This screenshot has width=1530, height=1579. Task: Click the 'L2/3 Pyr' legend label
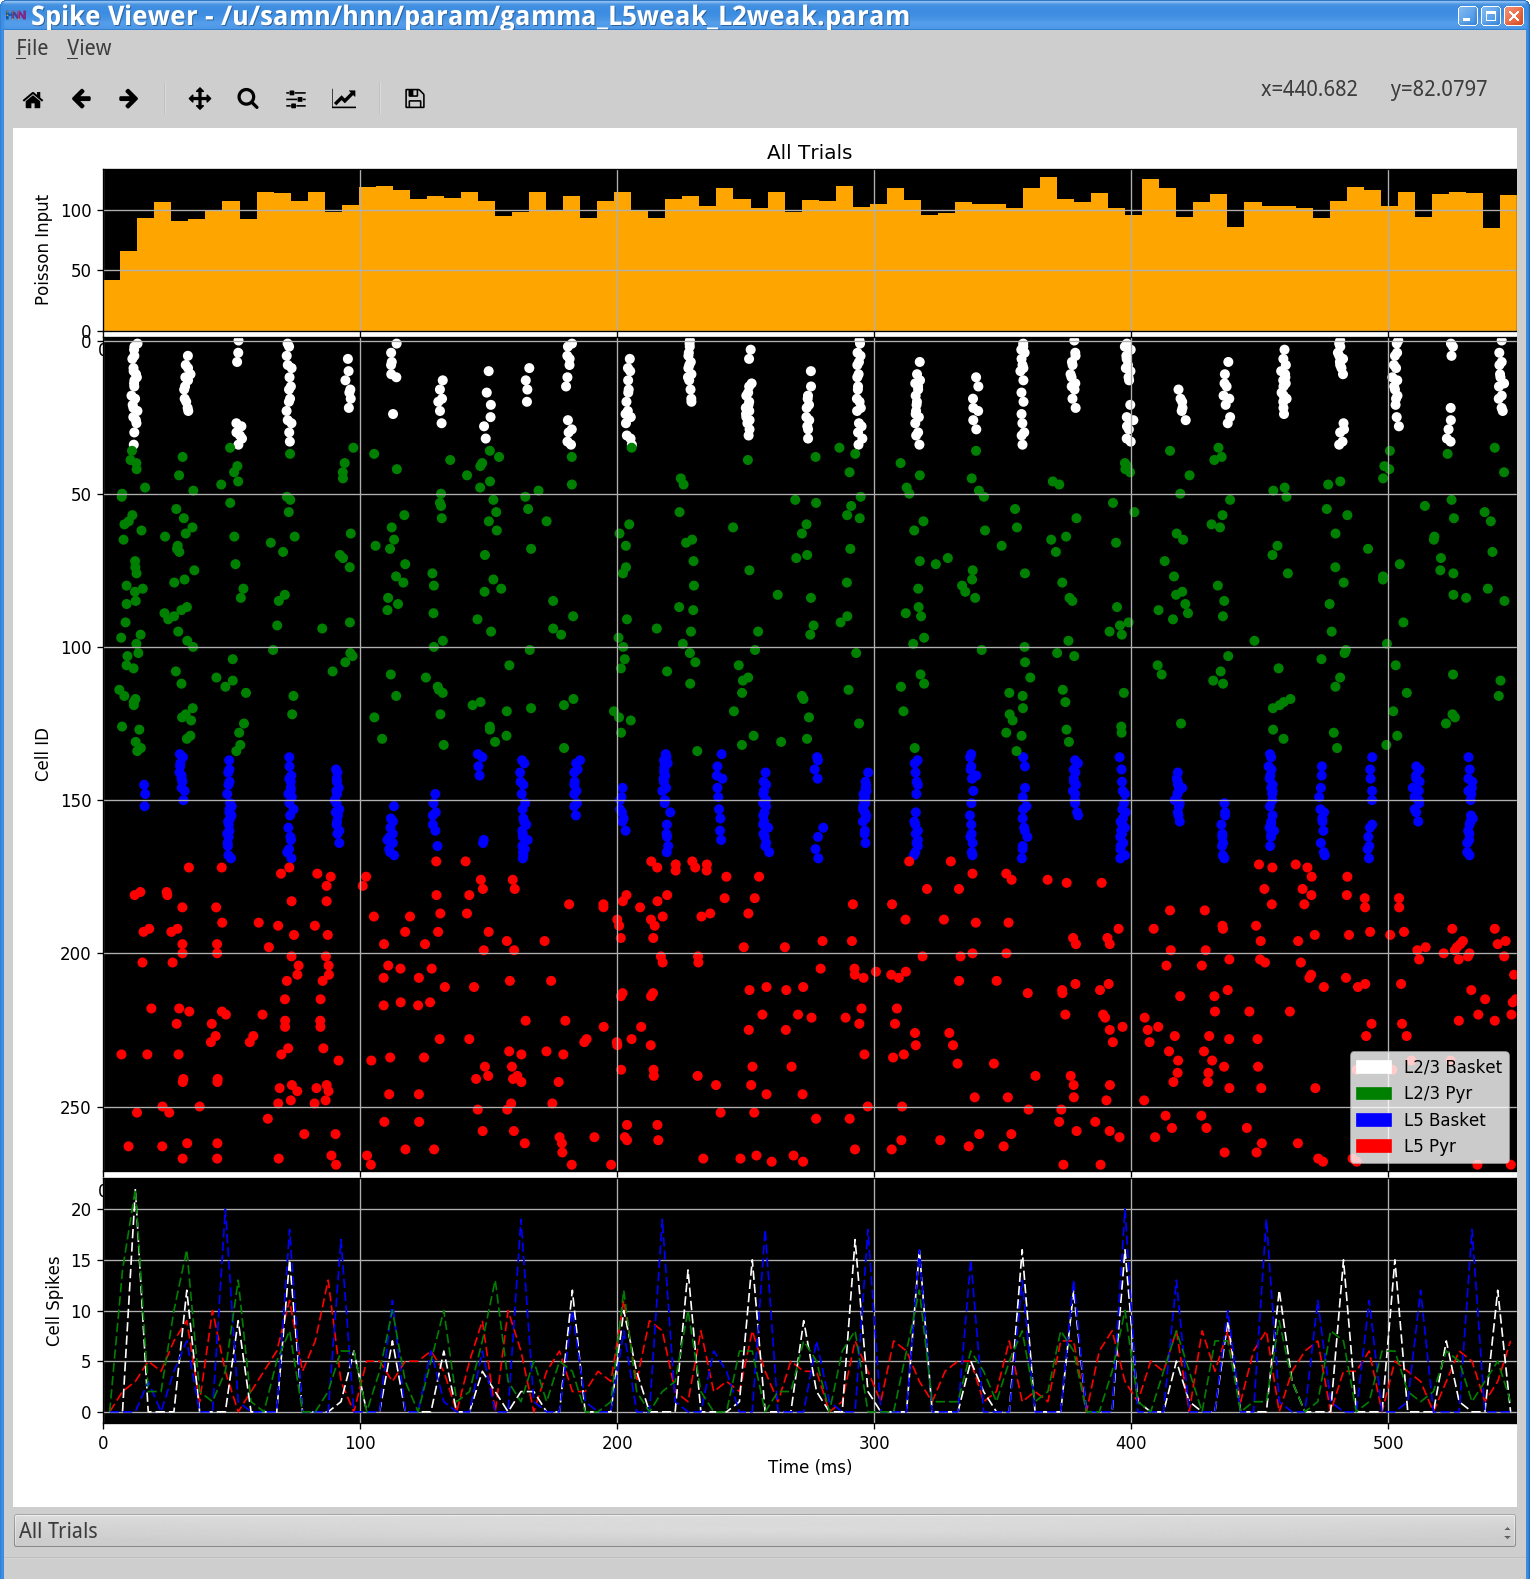click(x=1437, y=1093)
